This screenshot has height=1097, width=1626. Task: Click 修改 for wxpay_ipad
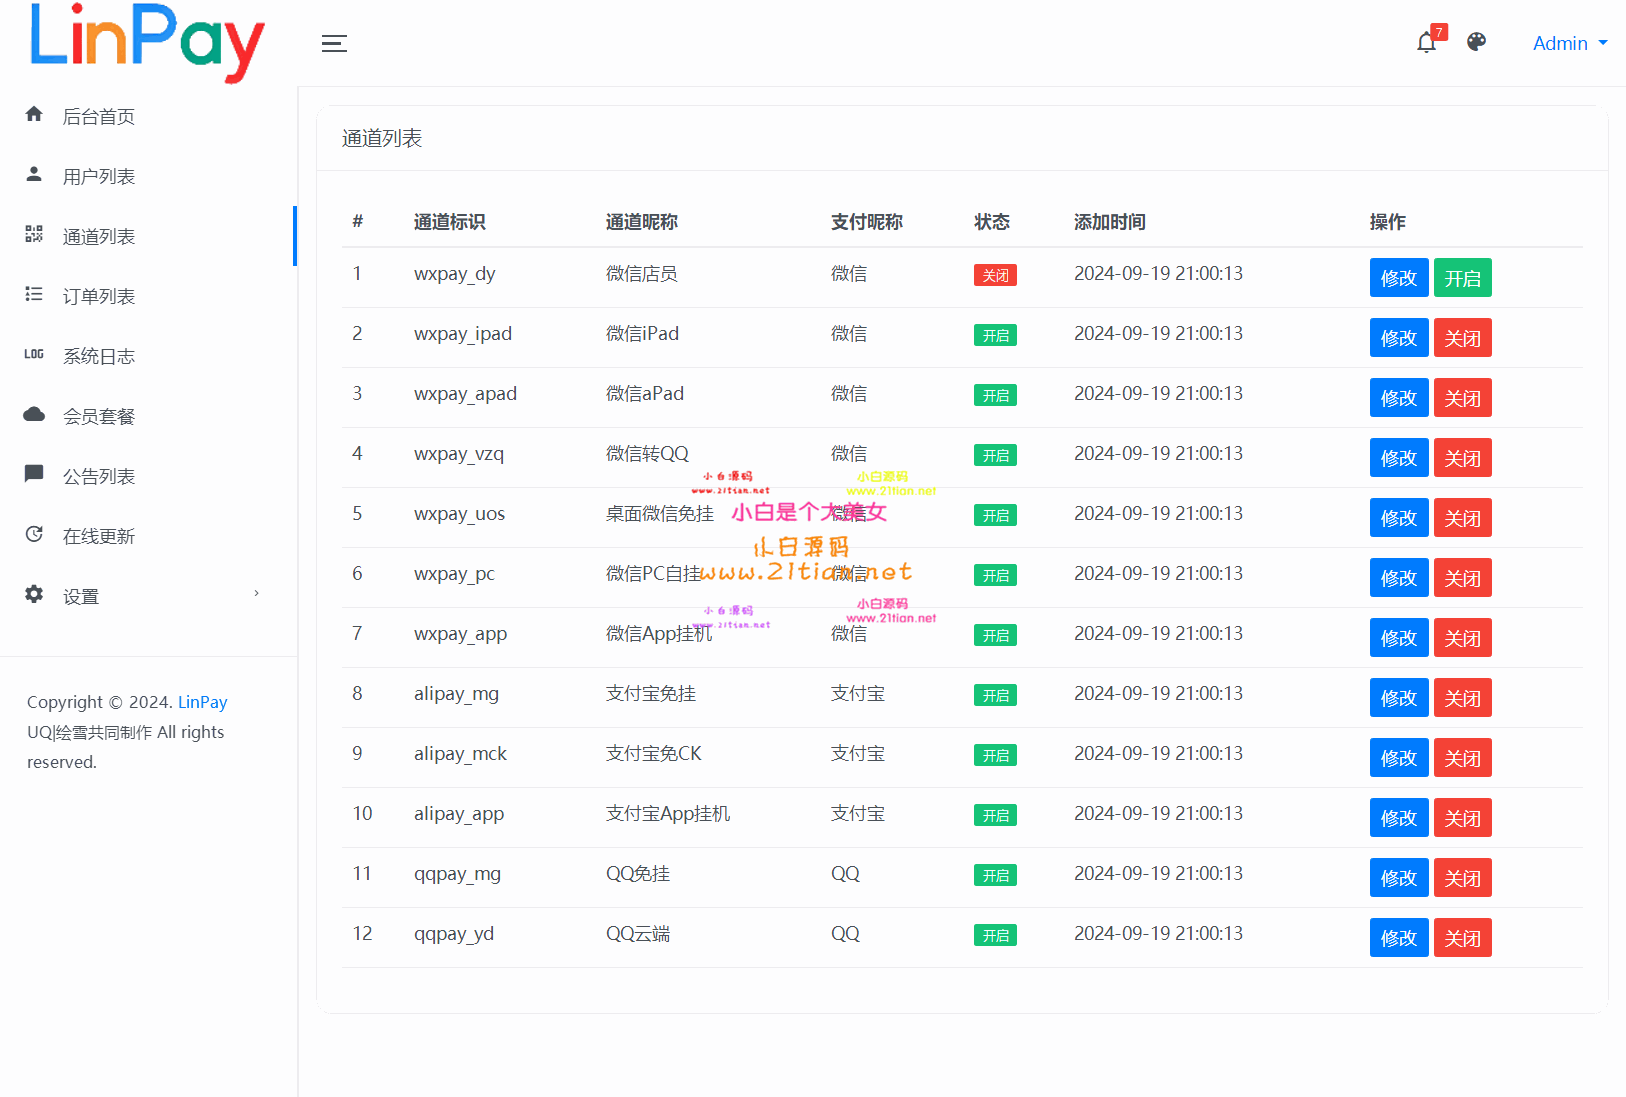click(1399, 338)
